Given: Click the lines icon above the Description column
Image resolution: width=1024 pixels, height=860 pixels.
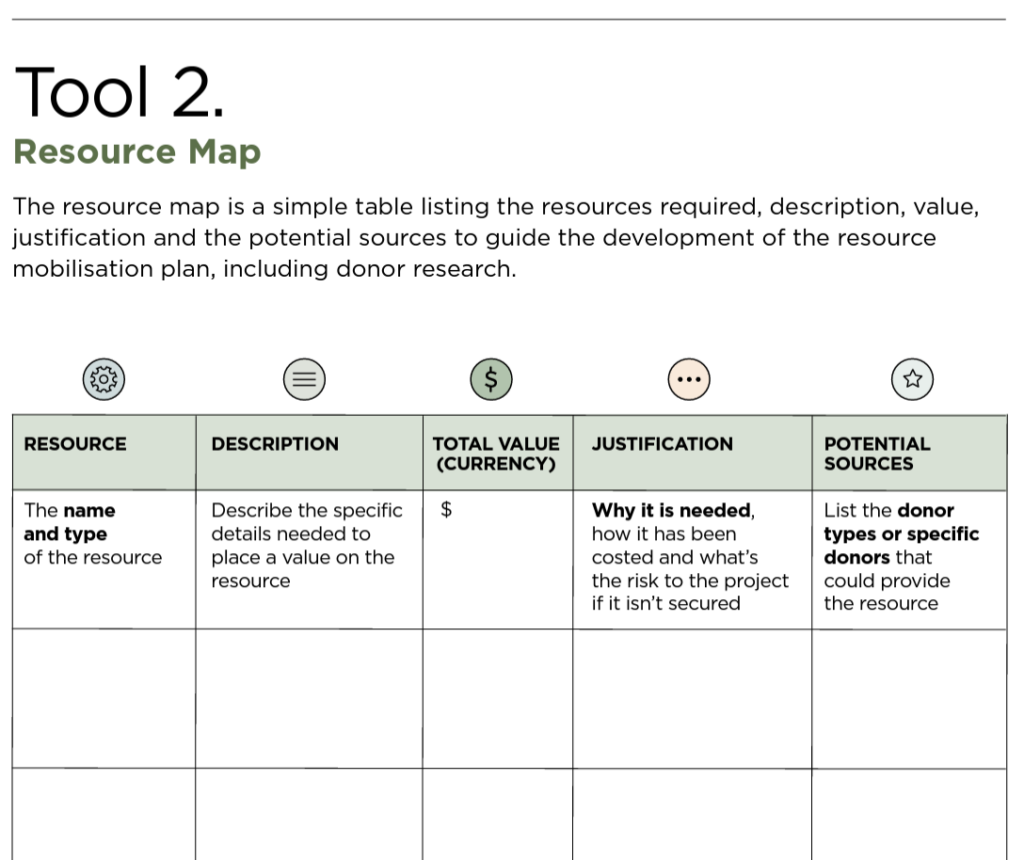Looking at the screenshot, I should [305, 379].
